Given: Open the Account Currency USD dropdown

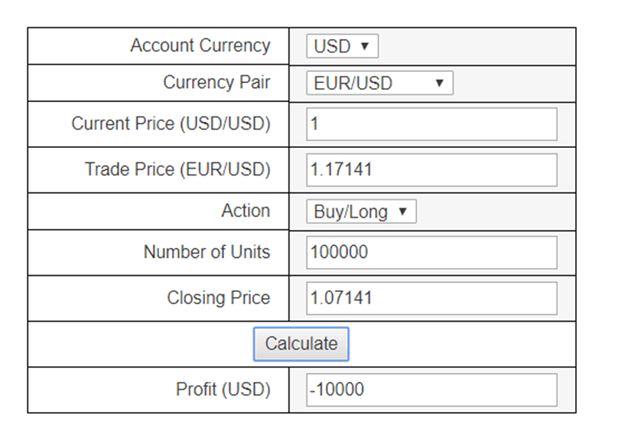Looking at the screenshot, I should [x=341, y=46].
